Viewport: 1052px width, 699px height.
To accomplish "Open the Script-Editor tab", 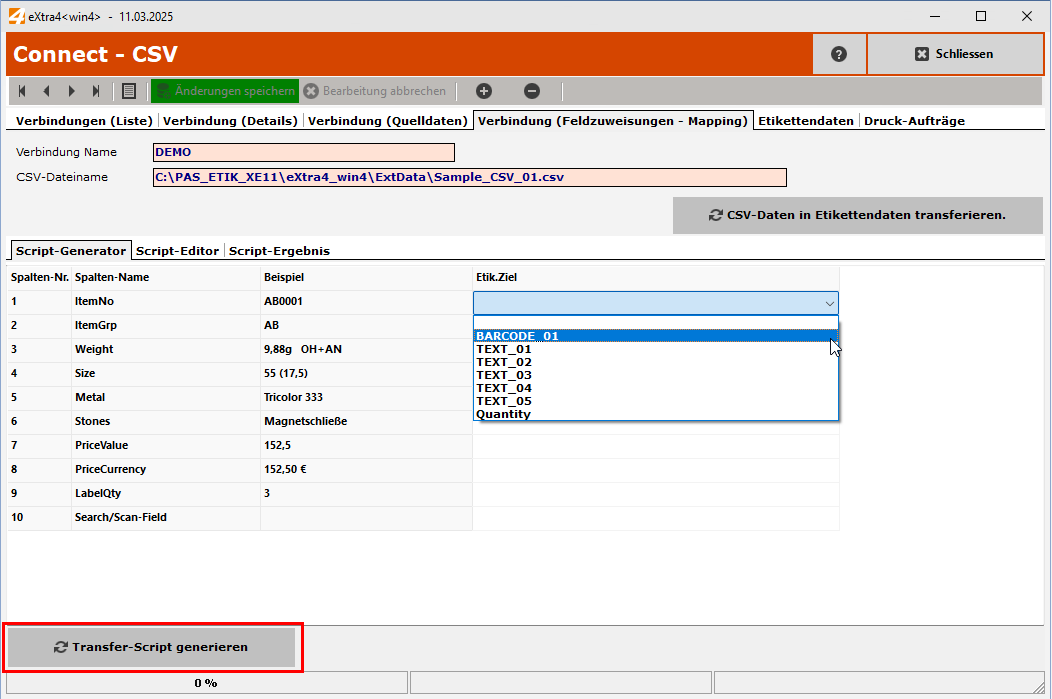I will pyautogui.click(x=177, y=250).
